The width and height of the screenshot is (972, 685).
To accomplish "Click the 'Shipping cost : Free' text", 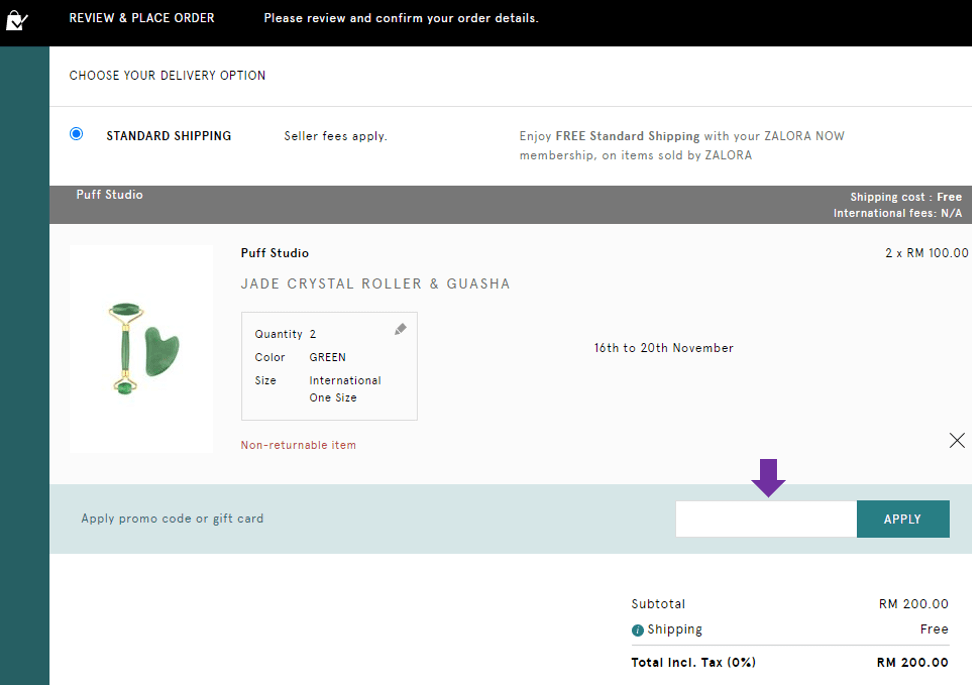I will 906,197.
